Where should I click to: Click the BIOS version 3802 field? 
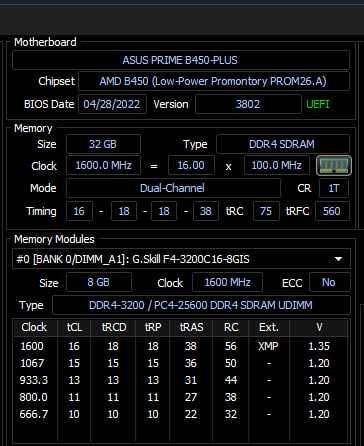pyautogui.click(x=248, y=104)
